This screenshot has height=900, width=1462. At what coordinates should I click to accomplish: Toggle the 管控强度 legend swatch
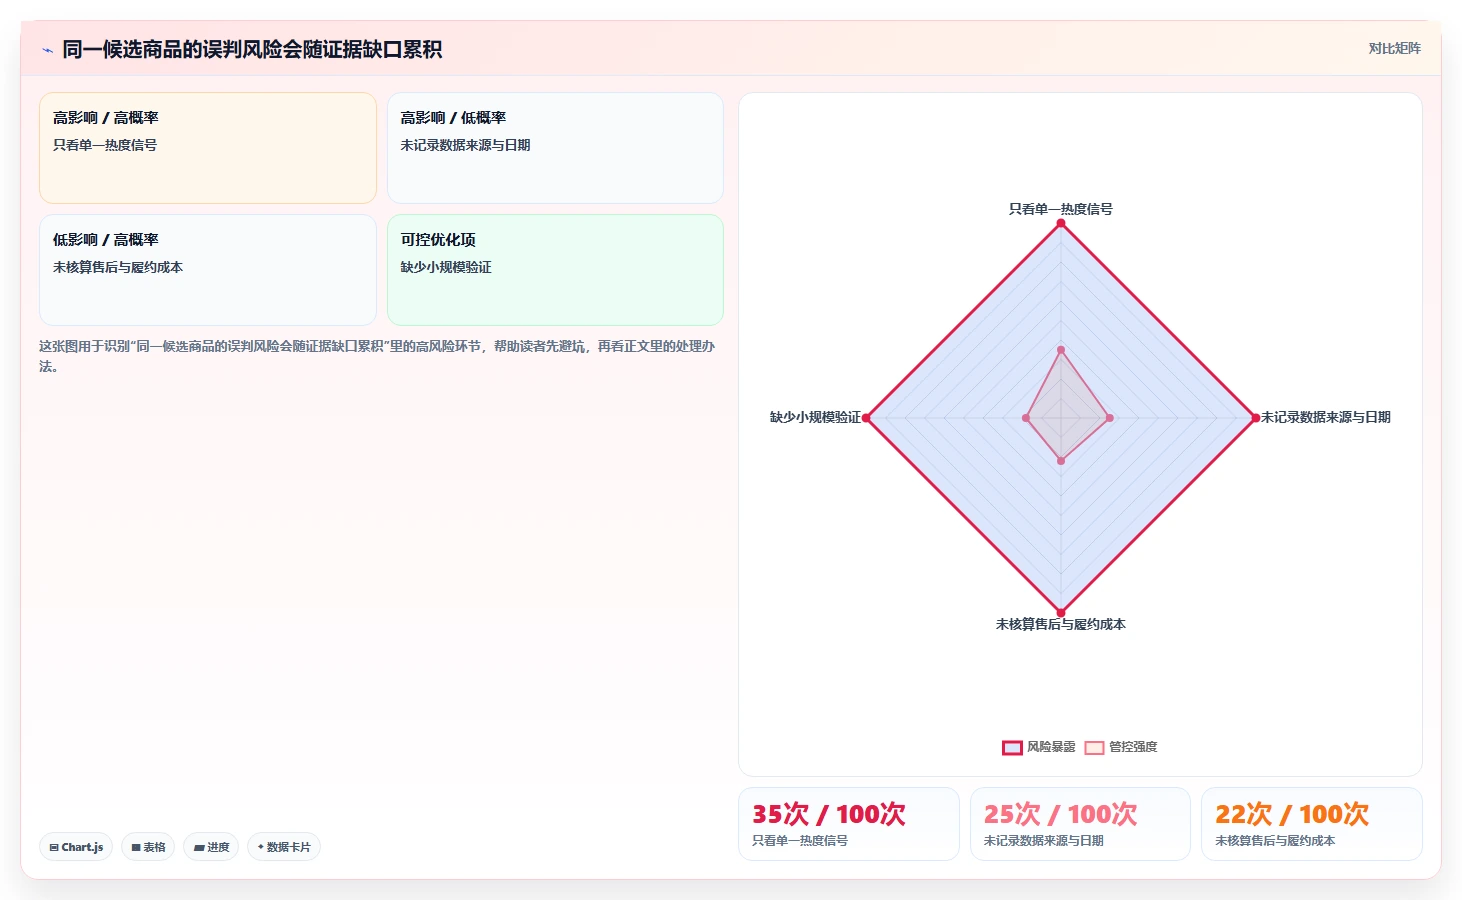[x=1094, y=747]
